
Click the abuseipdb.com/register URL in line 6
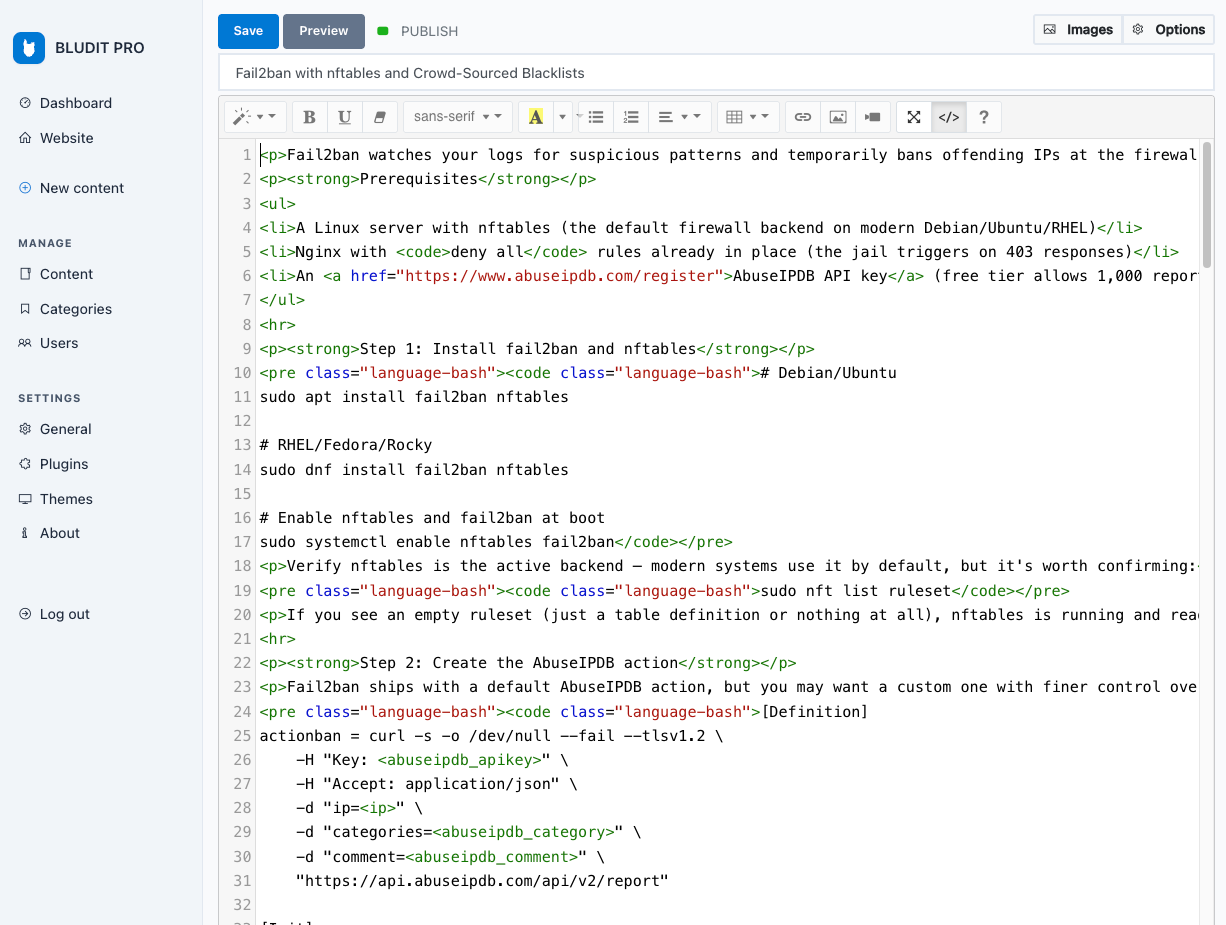click(560, 276)
